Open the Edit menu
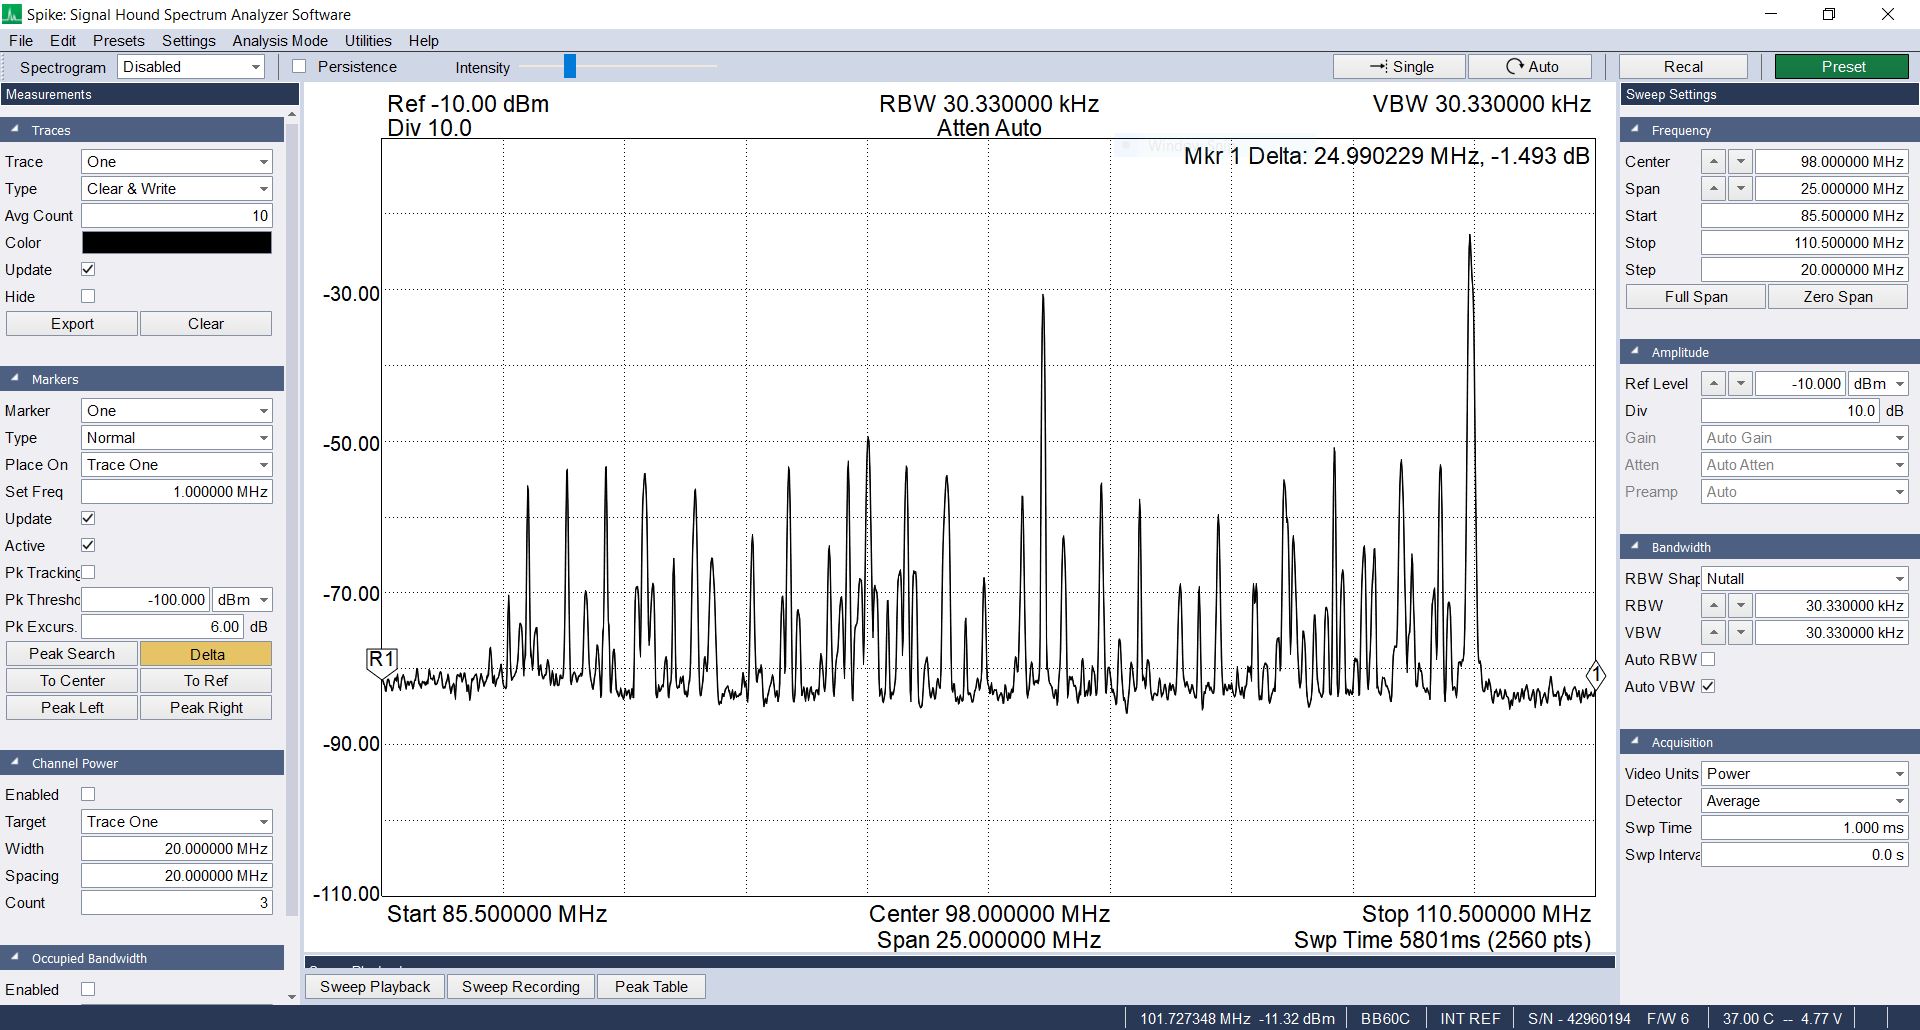Viewport: 1920px width, 1030px height. pos(63,41)
